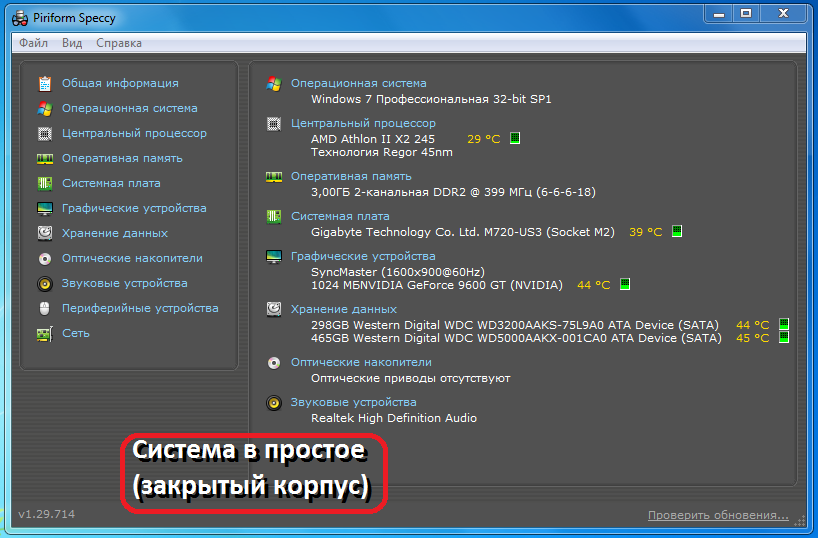The image size is (818, 540).
Task: Click the motherboard icon in summary panel
Action: tap(274, 217)
